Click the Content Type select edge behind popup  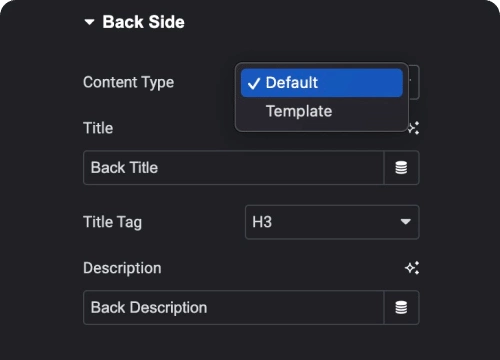[x=414, y=82]
